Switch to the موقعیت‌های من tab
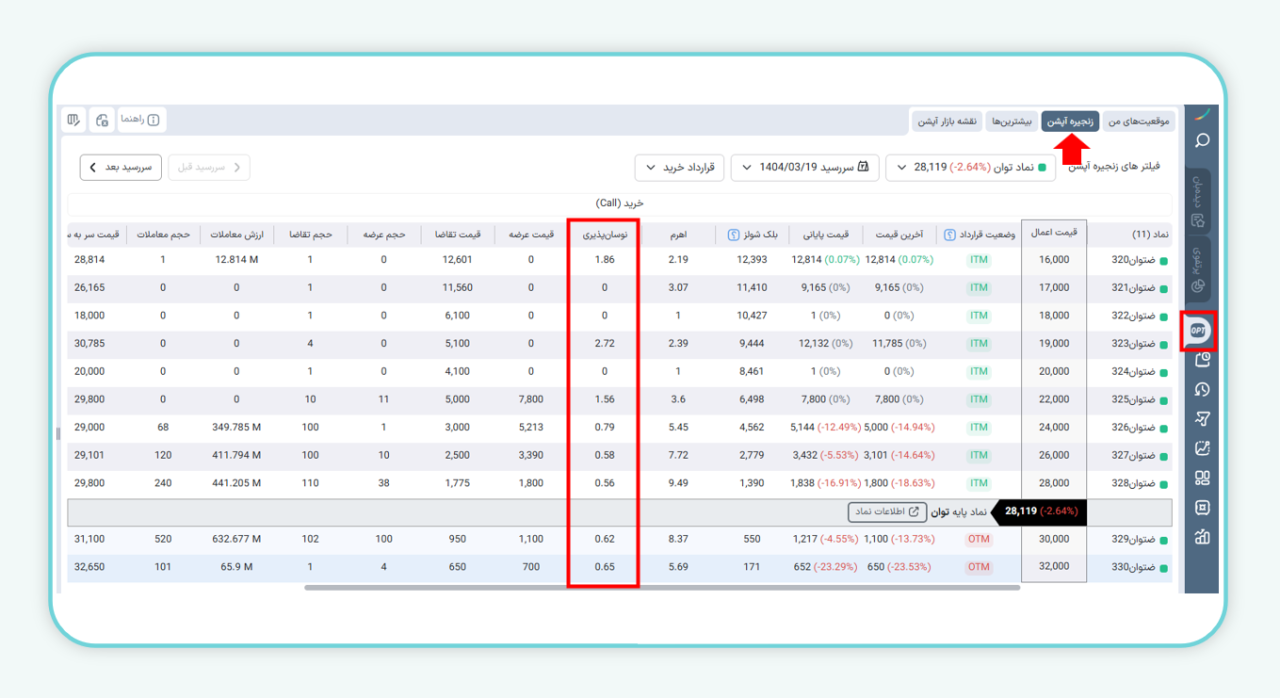The height and width of the screenshot is (698, 1280). point(1138,121)
